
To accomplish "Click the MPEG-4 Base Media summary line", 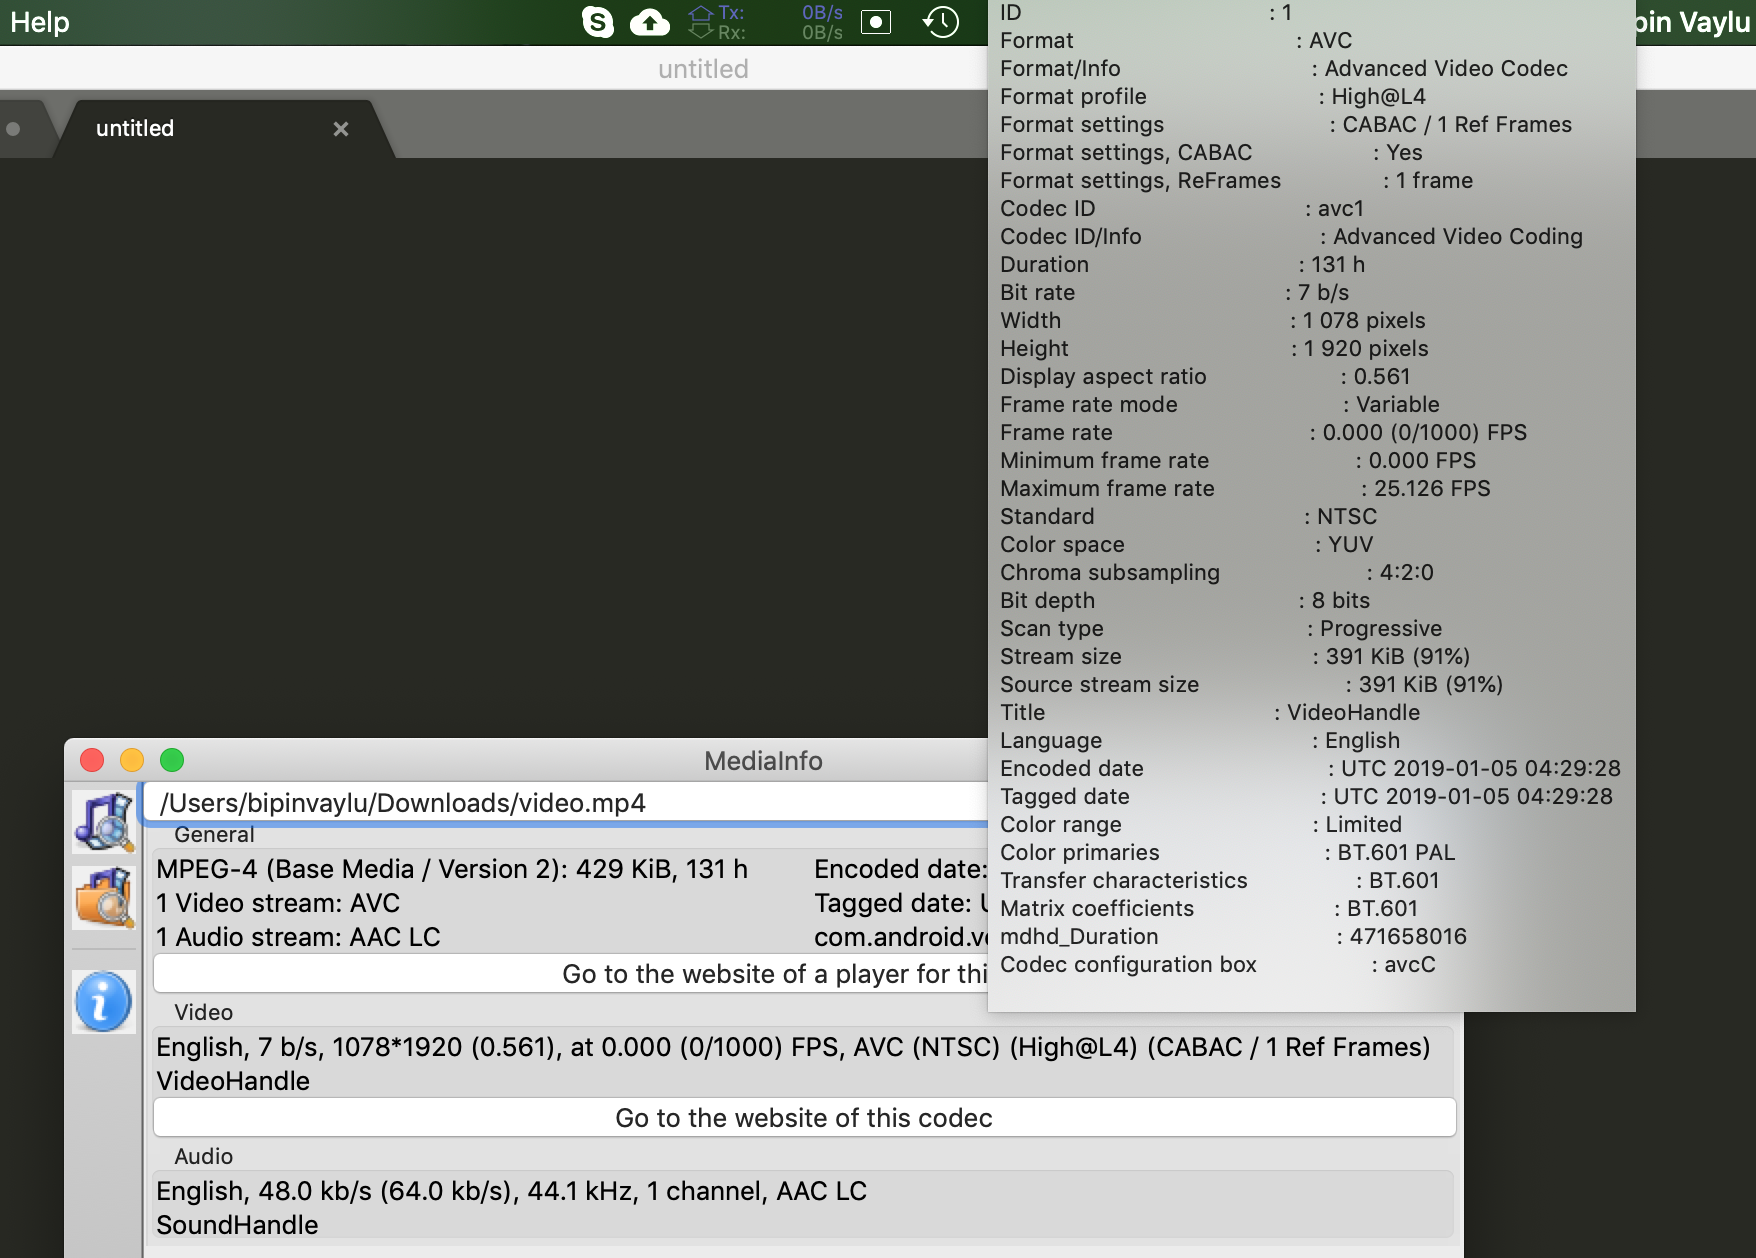I will click(x=452, y=869).
